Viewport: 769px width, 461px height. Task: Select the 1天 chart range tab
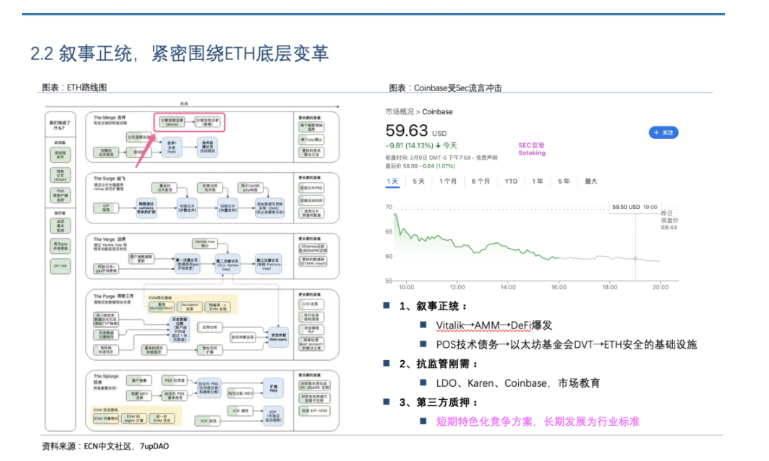(x=392, y=181)
